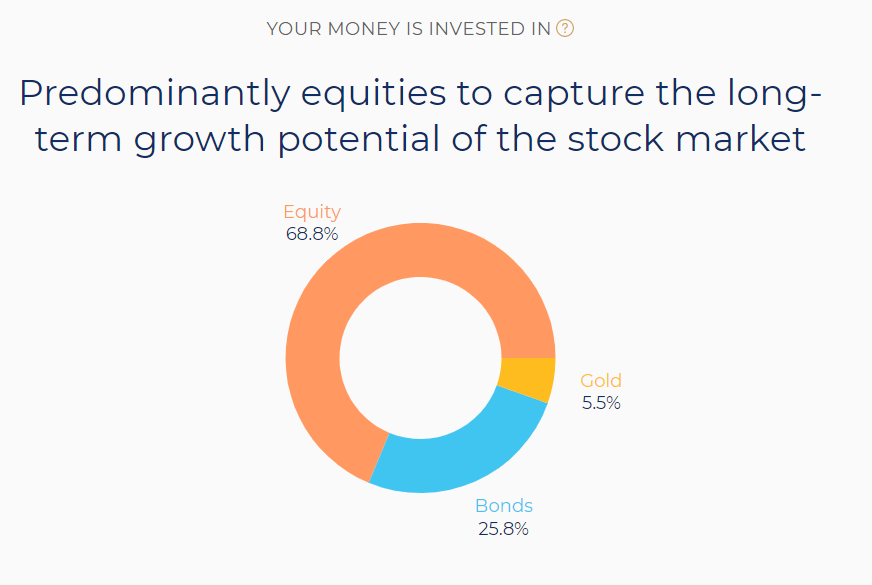Screen dimensions: 872x585
Task: Click the Equity chart label
Action: pos(312,212)
